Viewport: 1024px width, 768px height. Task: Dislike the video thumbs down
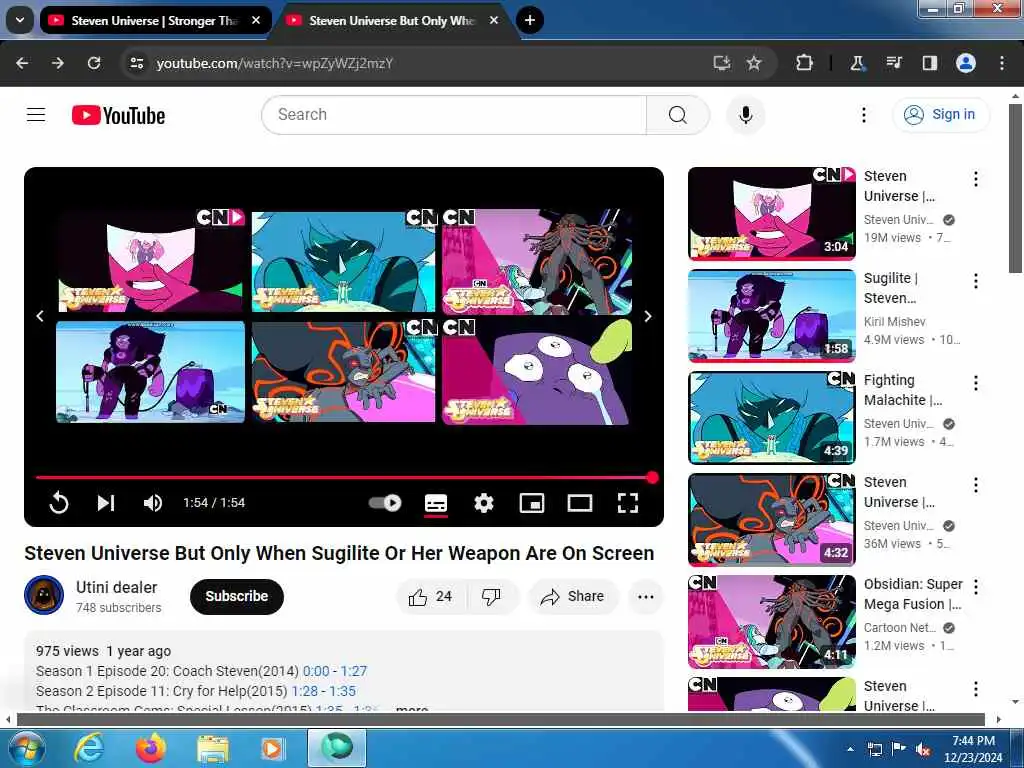(x=491, y=596)
